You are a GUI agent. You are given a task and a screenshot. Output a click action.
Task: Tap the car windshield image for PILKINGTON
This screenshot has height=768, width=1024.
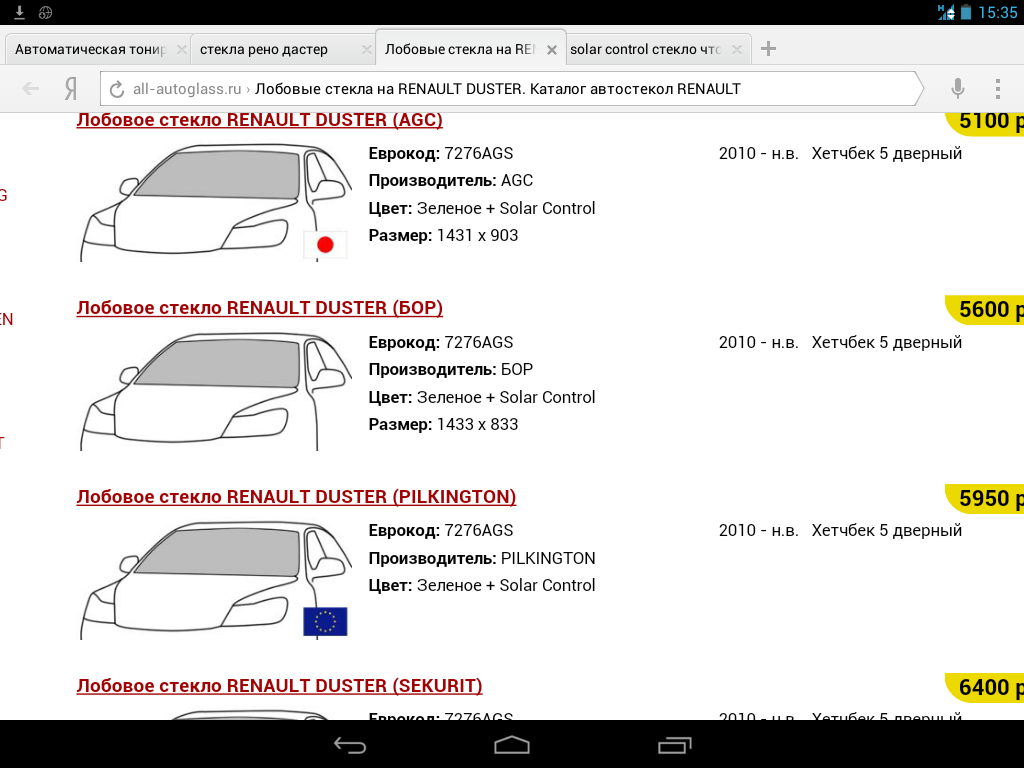pos(216,580)
